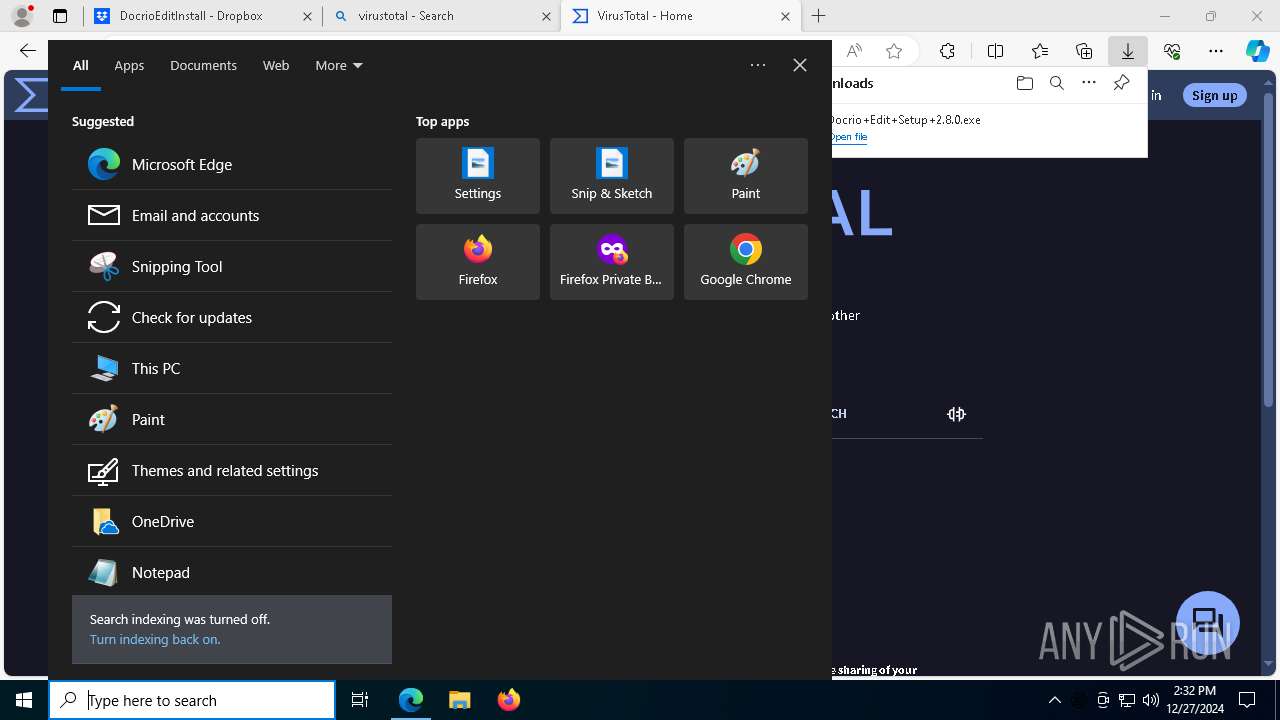This screenshot has height=720, width=1280.
Task: Toggle Edge split screen
Action: [x=995, y=51]
